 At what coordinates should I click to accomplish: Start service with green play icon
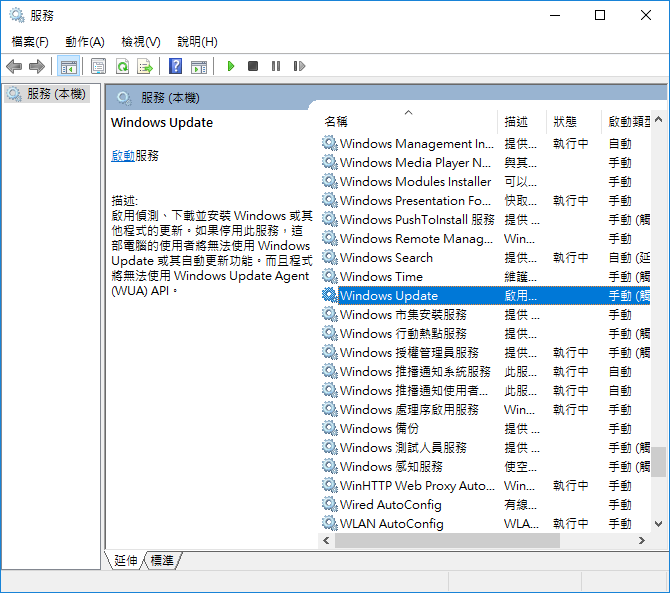click(x=231, y=66)
